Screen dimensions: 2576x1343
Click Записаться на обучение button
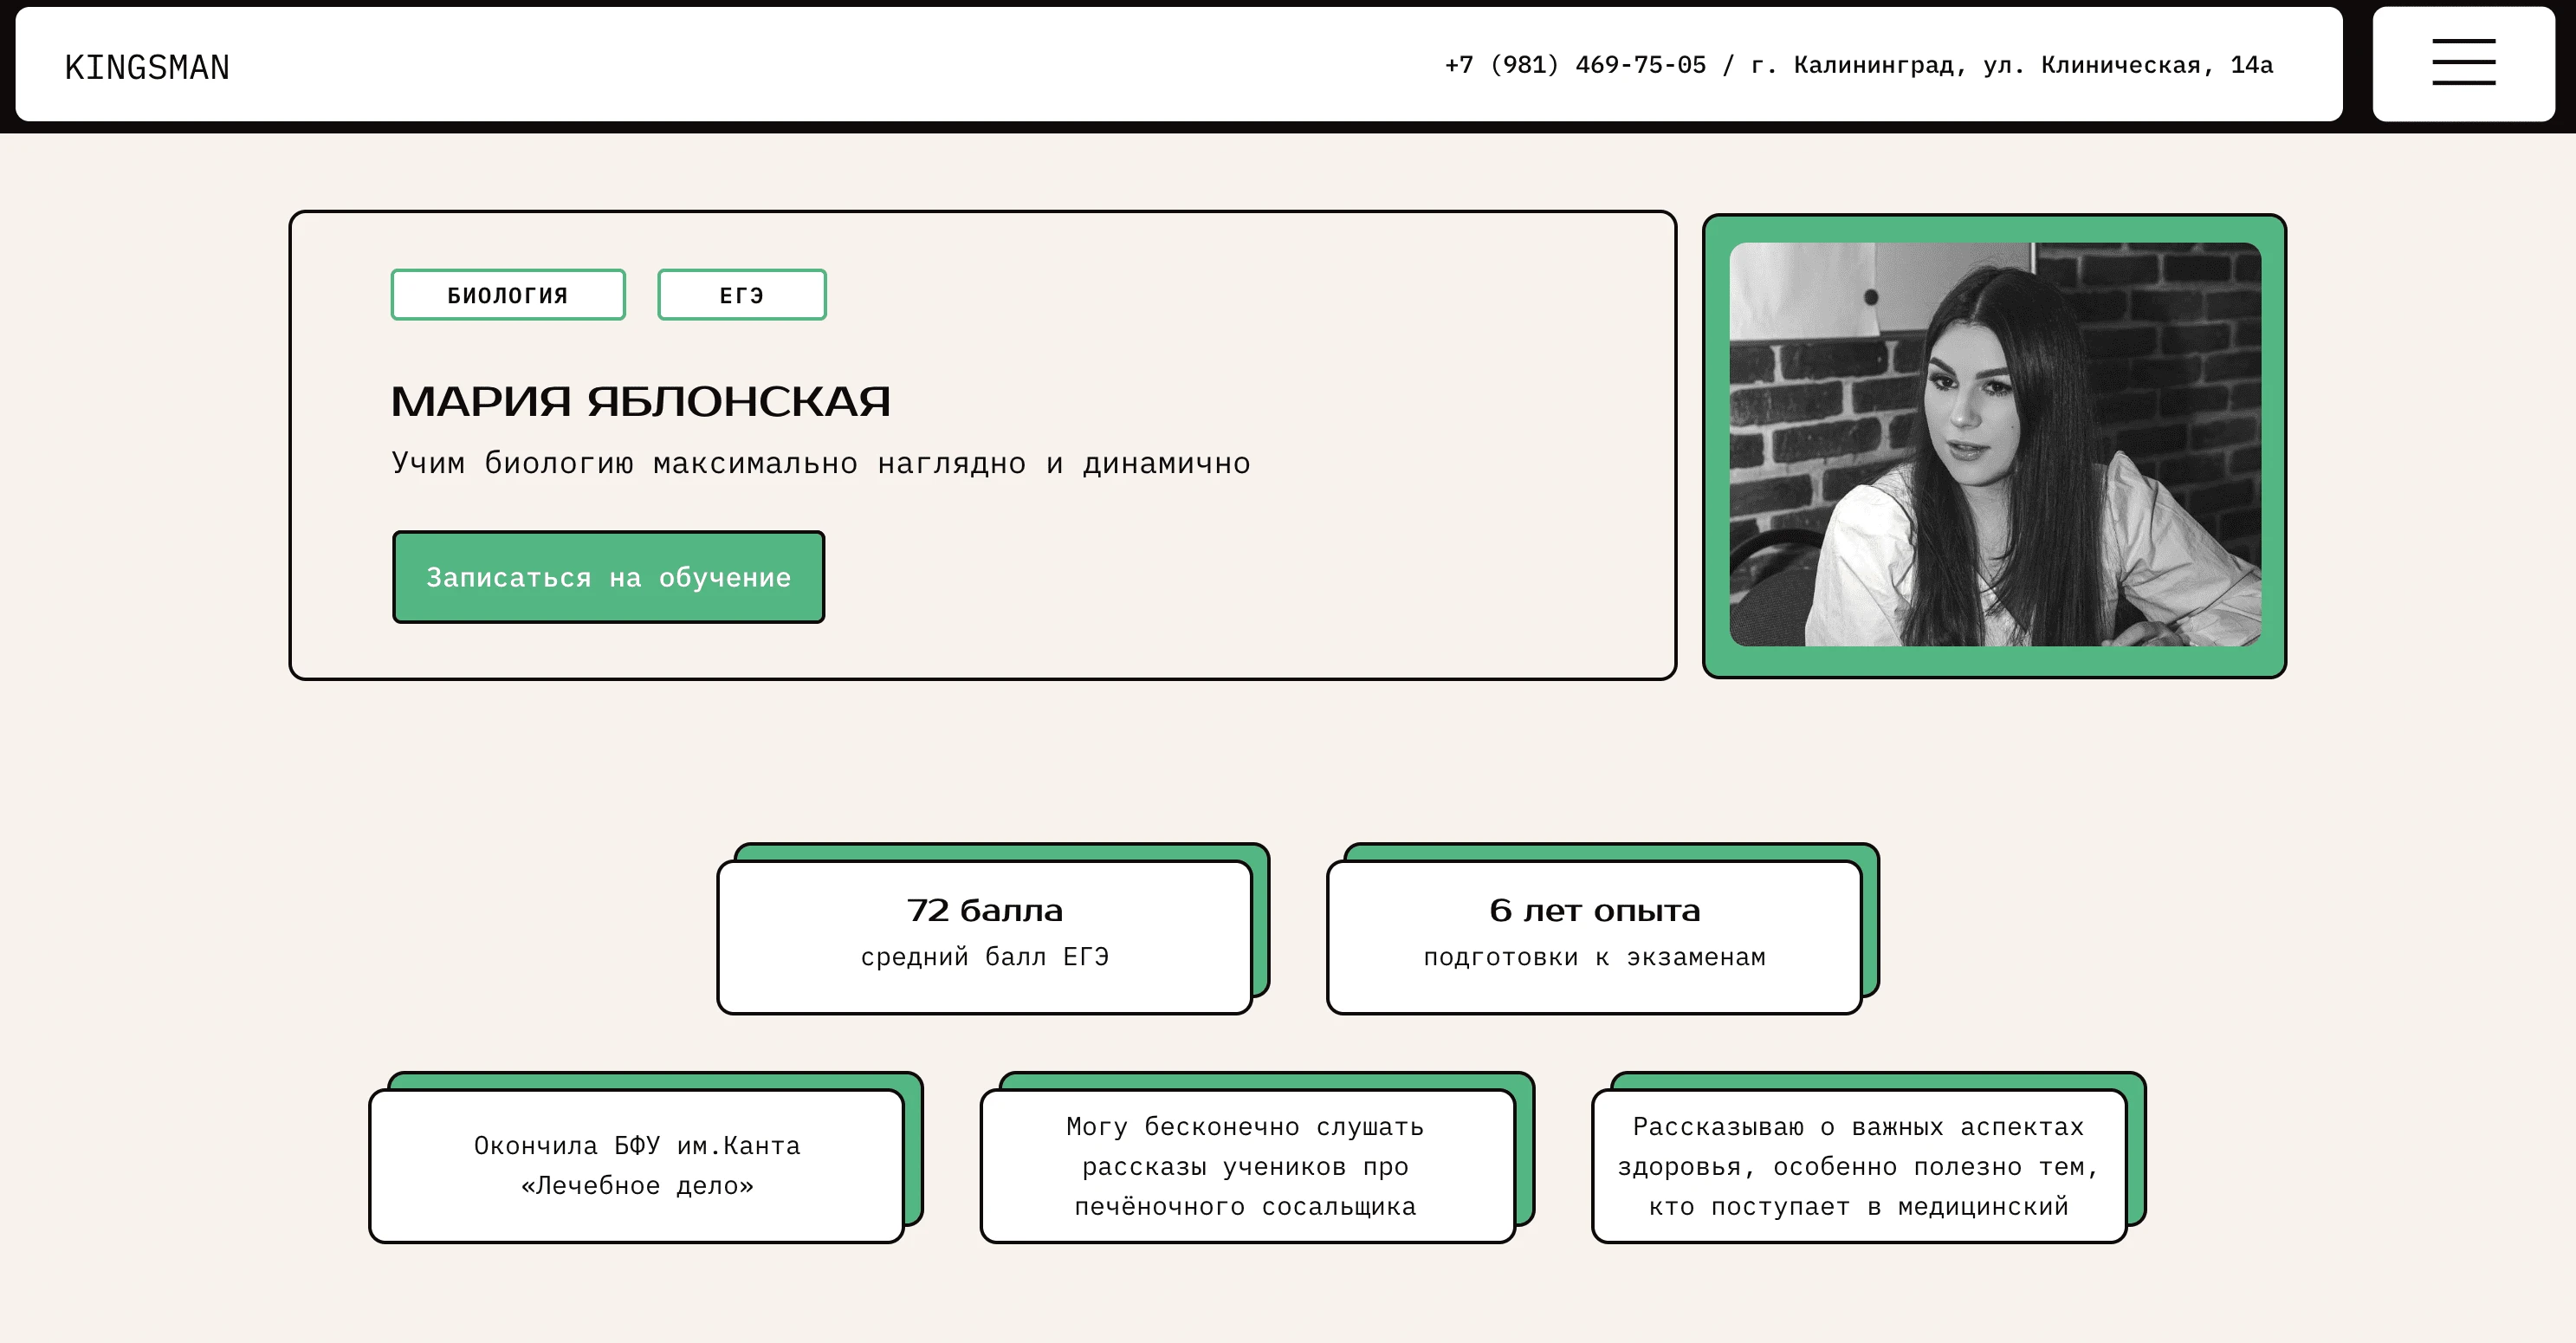(x=609, y=577)
